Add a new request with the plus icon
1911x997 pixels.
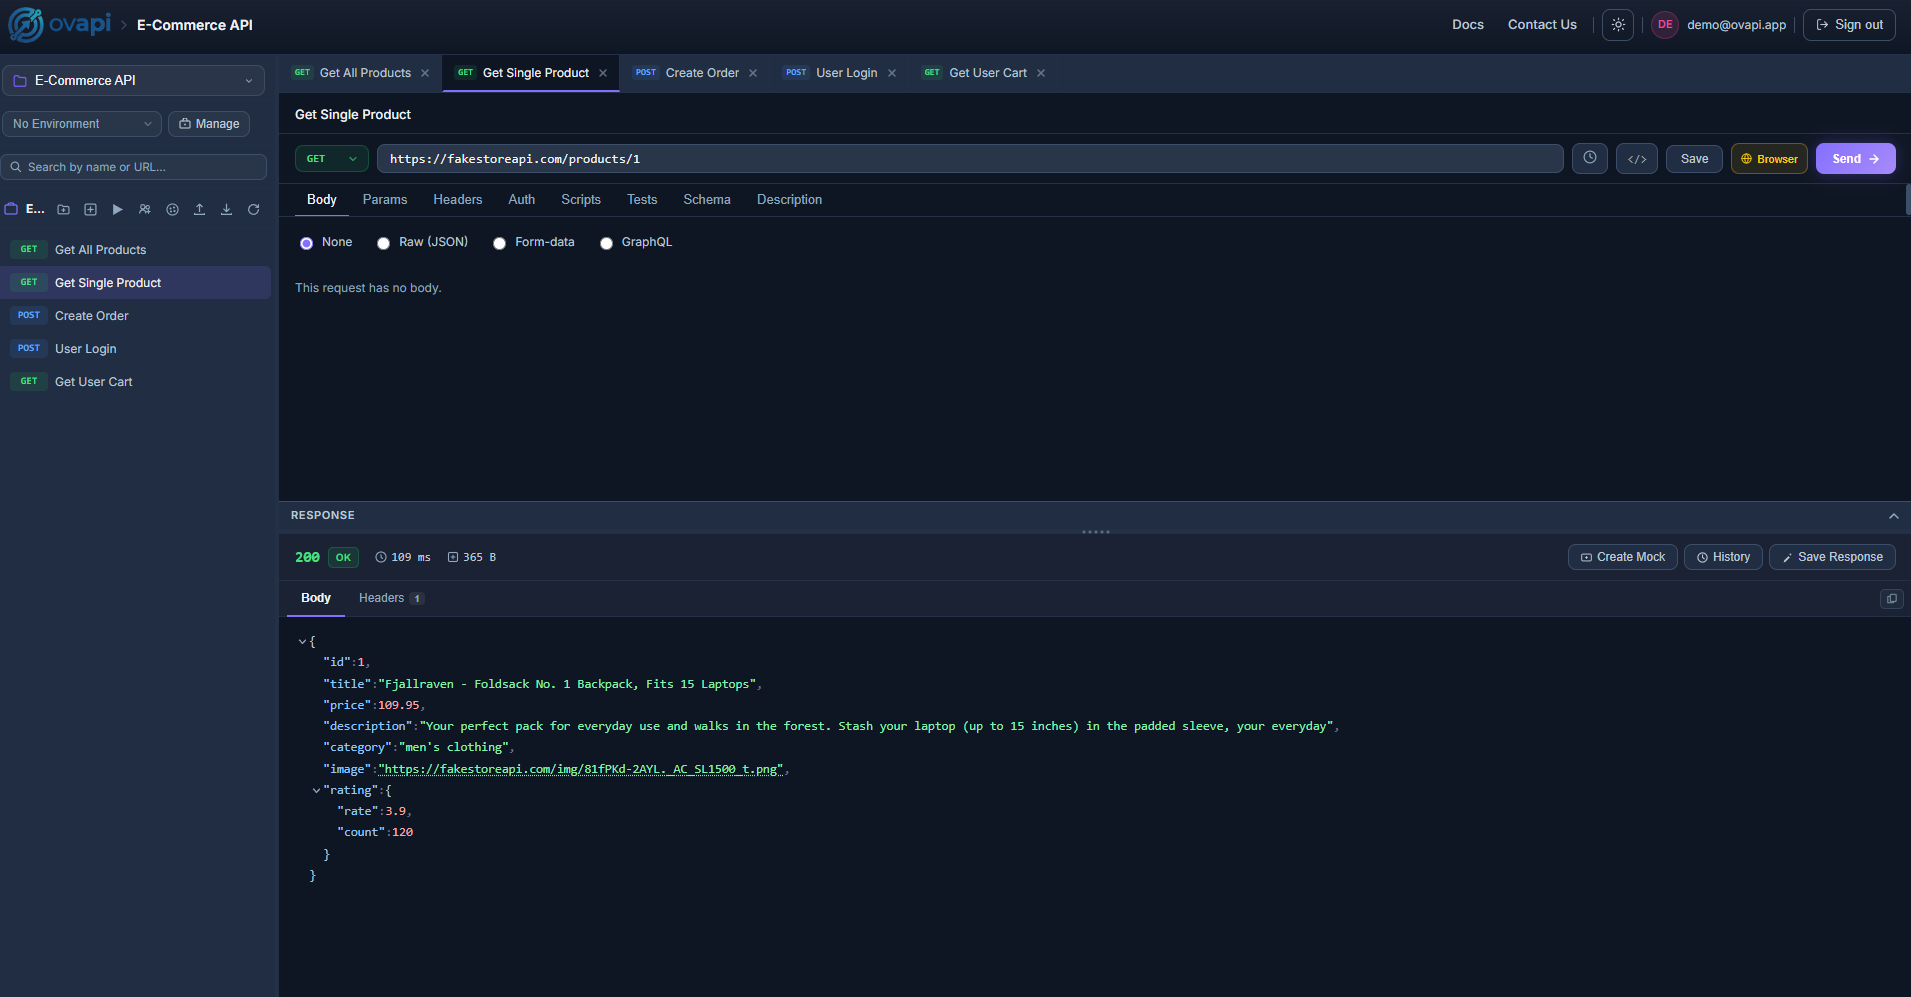(90, 209)
